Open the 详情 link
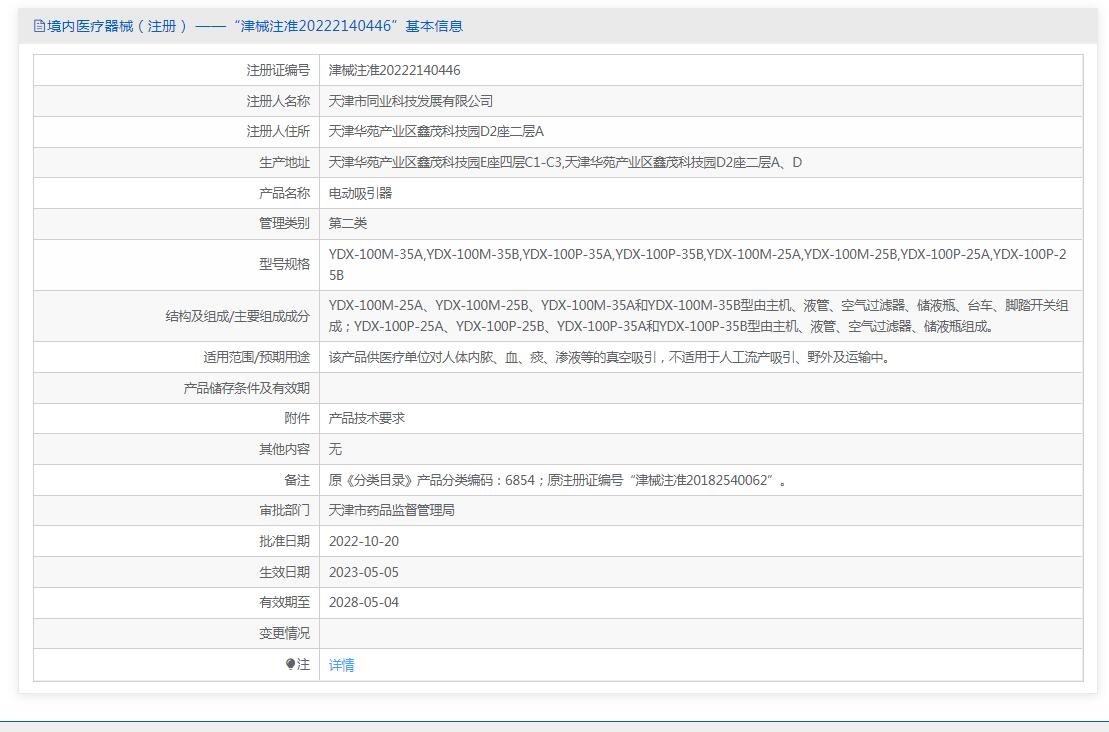Viewport: 1109px width, 732px height. (341, 665)
